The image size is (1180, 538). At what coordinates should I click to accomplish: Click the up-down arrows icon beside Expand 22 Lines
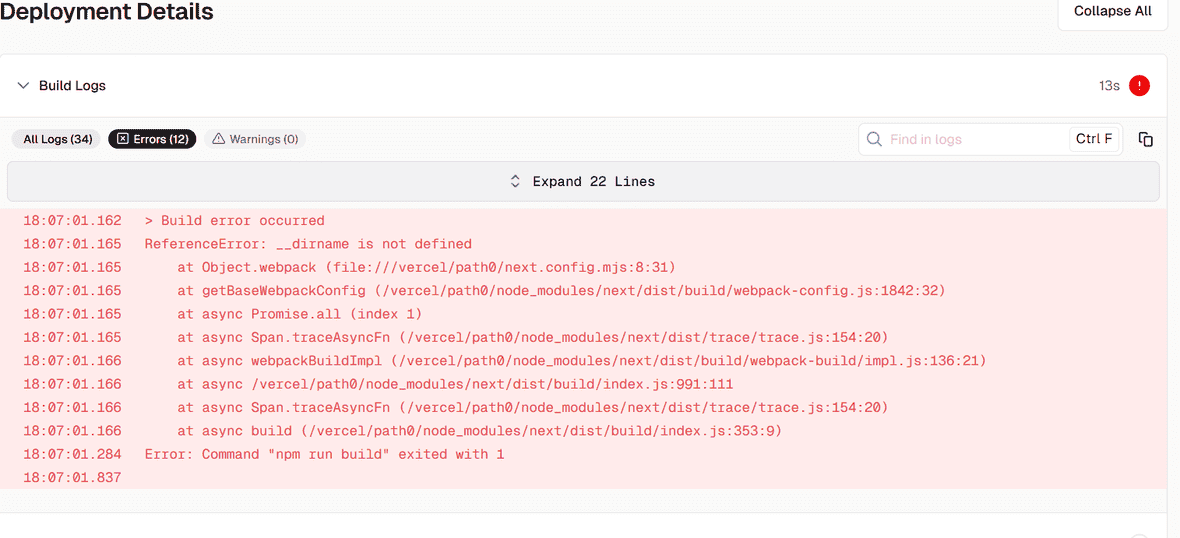(x=515, y=181)
